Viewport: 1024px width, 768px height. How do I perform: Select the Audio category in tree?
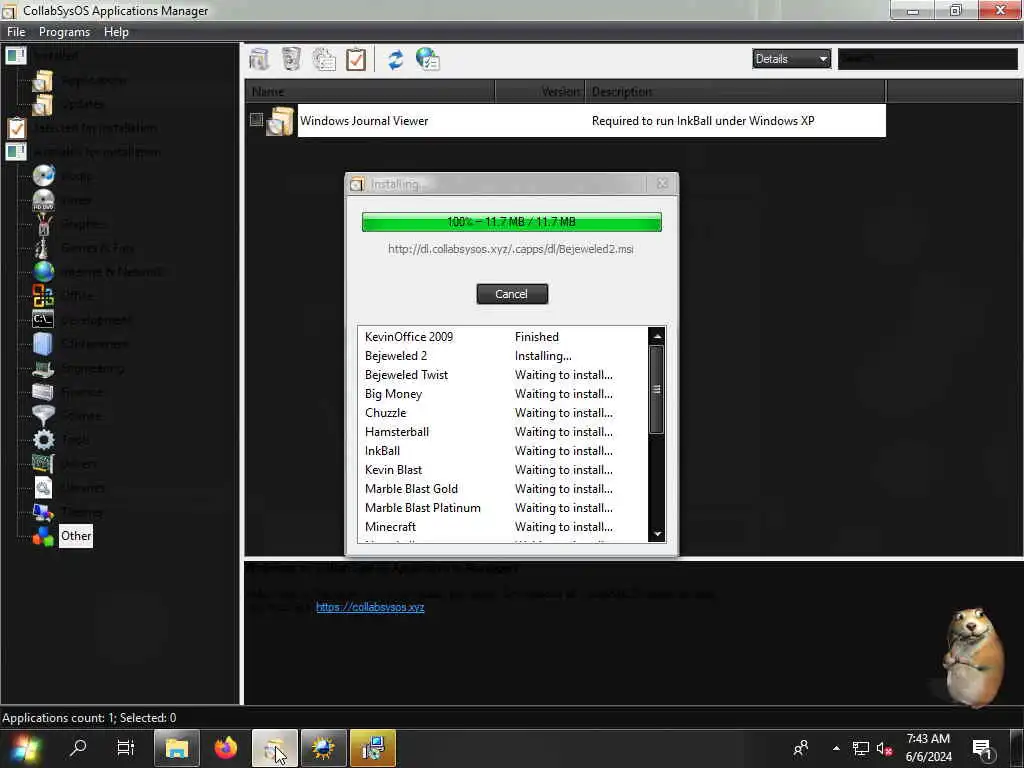pos(63,176)
